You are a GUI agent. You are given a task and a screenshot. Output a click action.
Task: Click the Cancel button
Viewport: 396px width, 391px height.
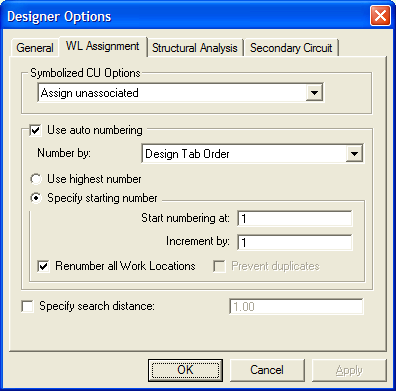[267, 370]
